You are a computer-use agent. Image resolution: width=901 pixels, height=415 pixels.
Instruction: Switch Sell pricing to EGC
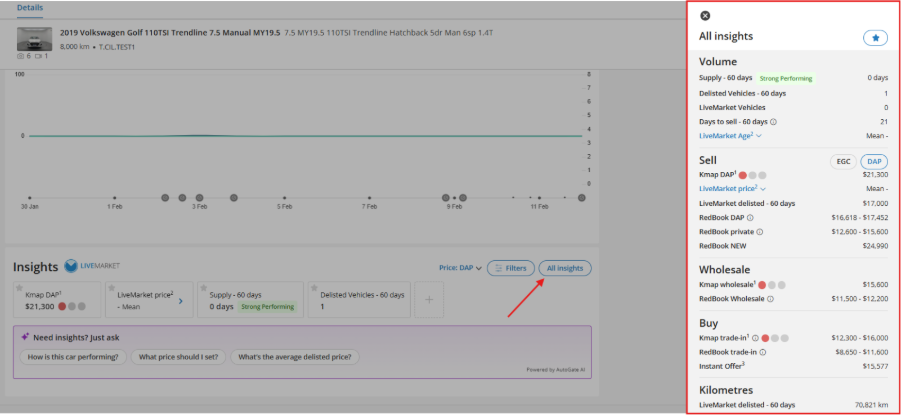(x=841, y=161)
